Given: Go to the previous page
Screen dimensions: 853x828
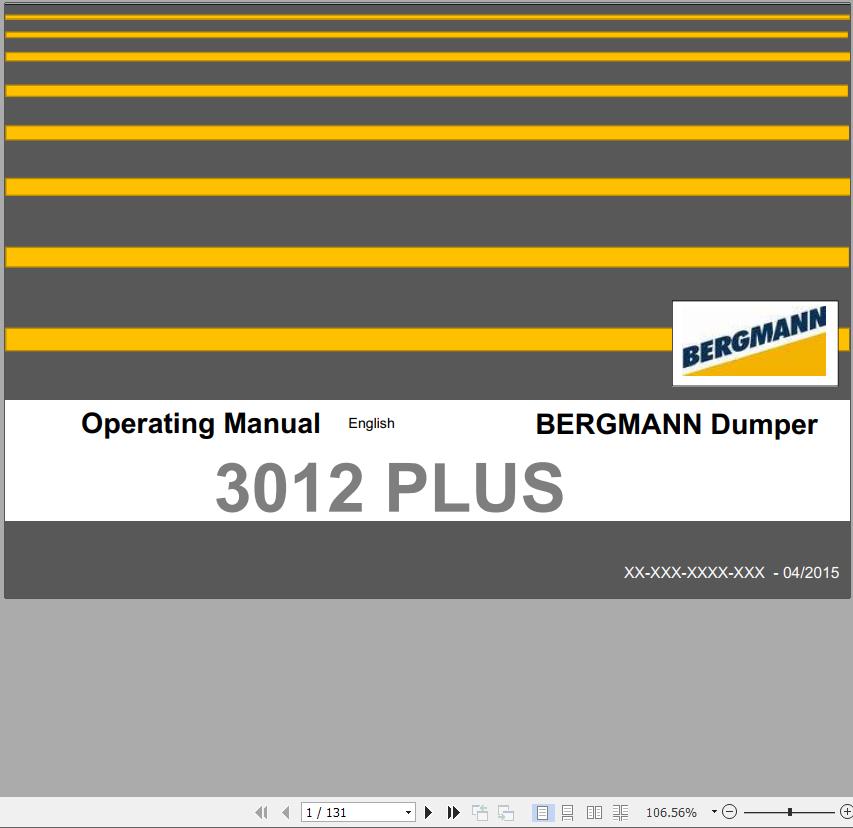Looking at the screenshot, I should [286, 812].
